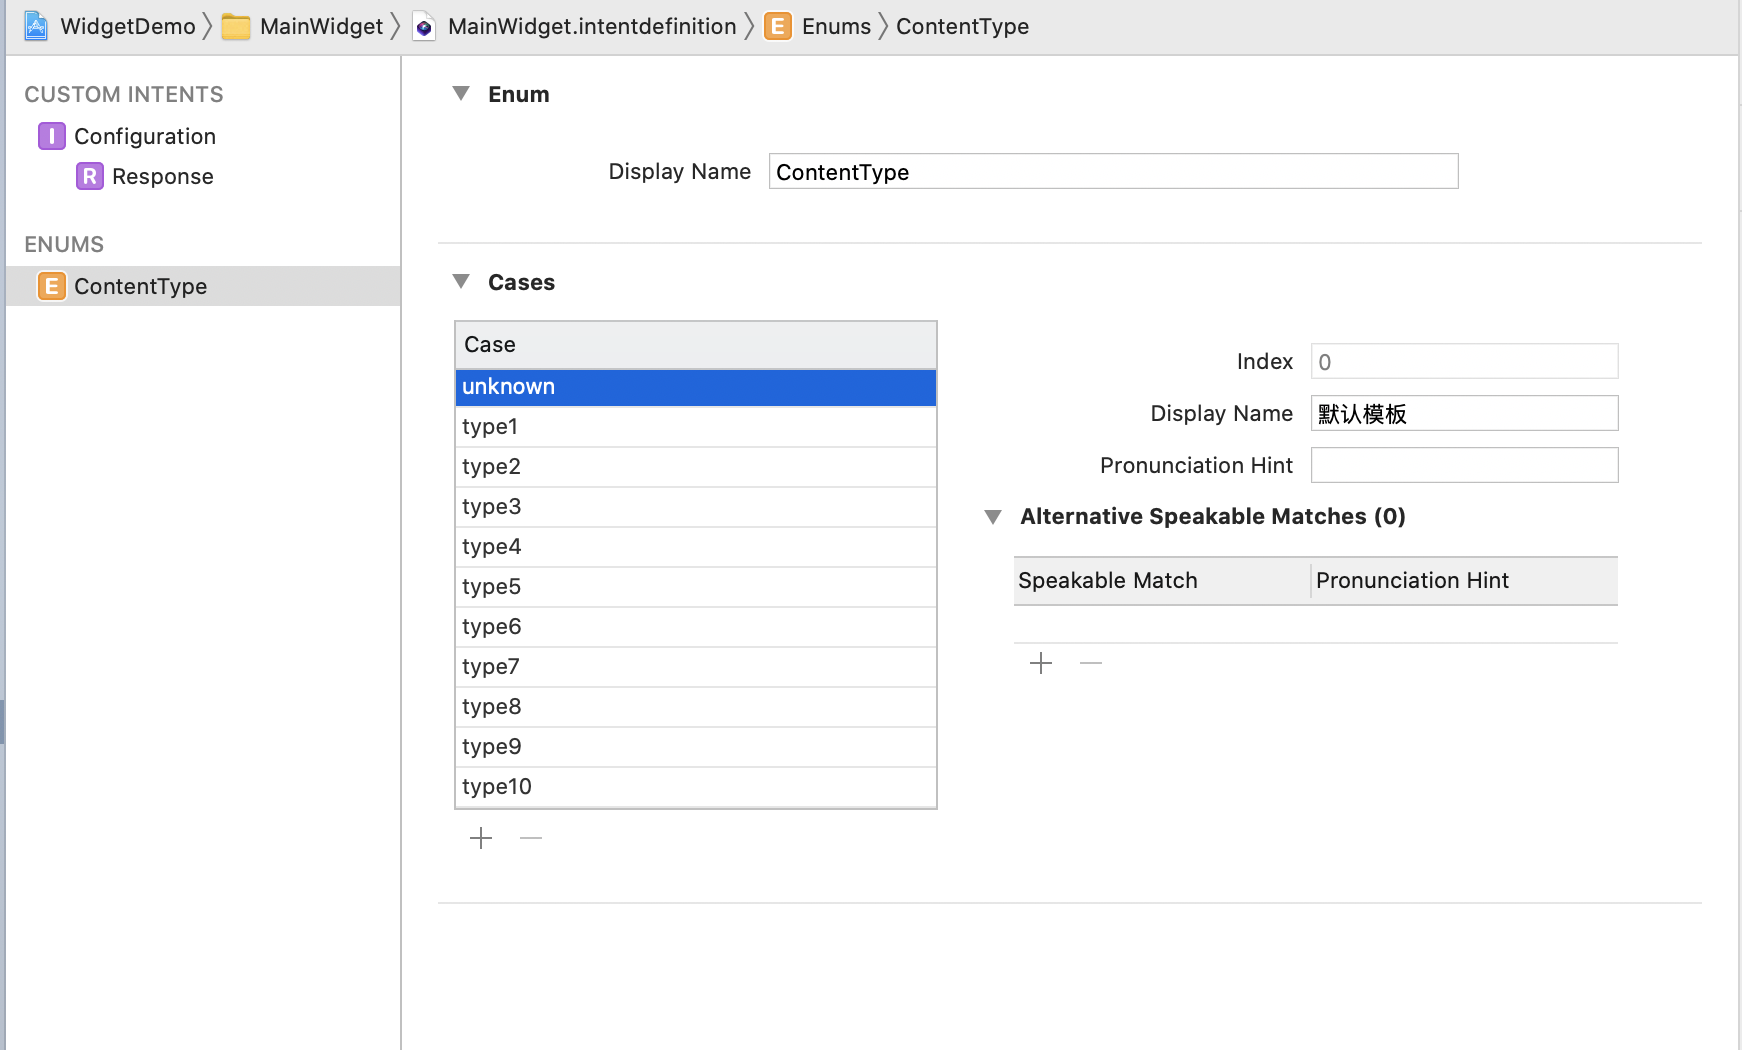Viewport: 1742px width, 1050px height.
Task: Click the CUSTOM INTENTS section heading
Action: coord(124,94)
